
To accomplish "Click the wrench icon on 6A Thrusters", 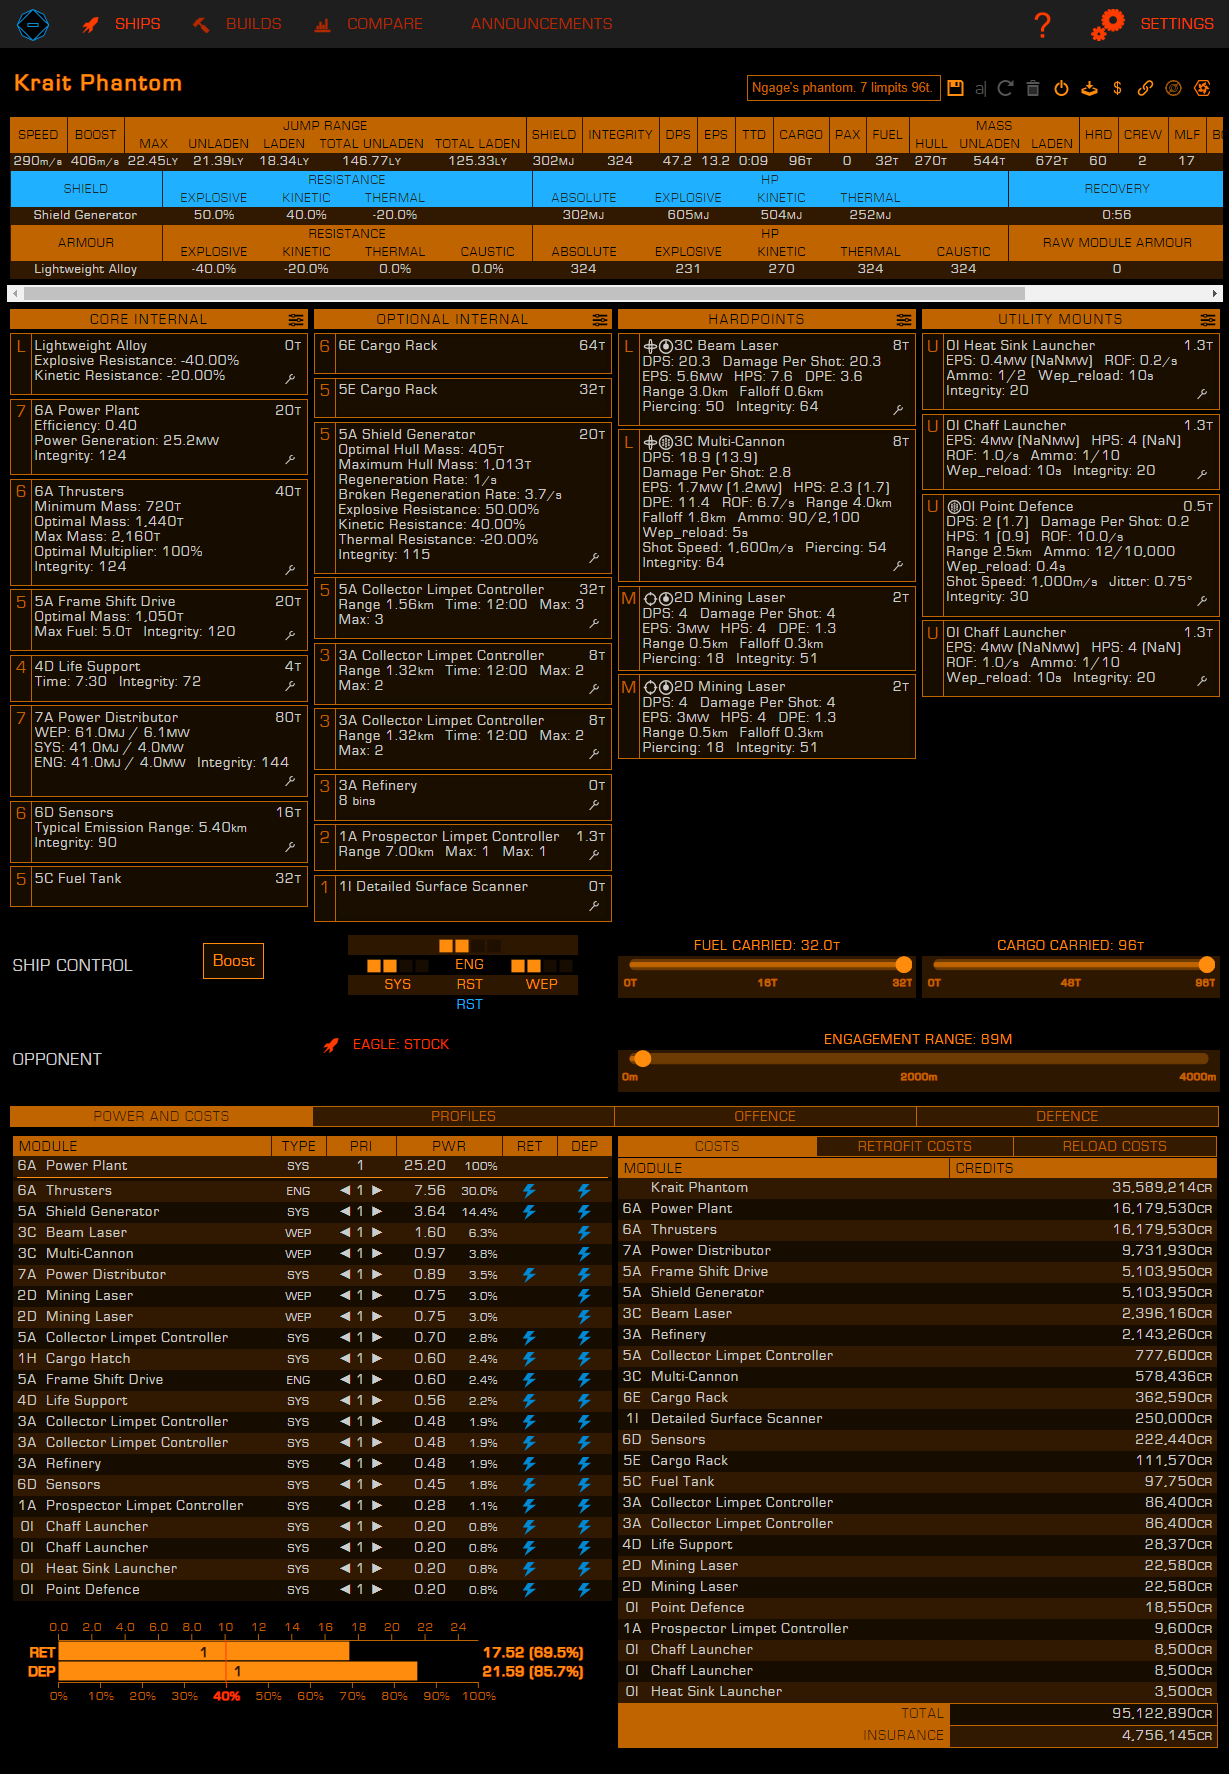I will pyautogui.click(x=290, y=570).
